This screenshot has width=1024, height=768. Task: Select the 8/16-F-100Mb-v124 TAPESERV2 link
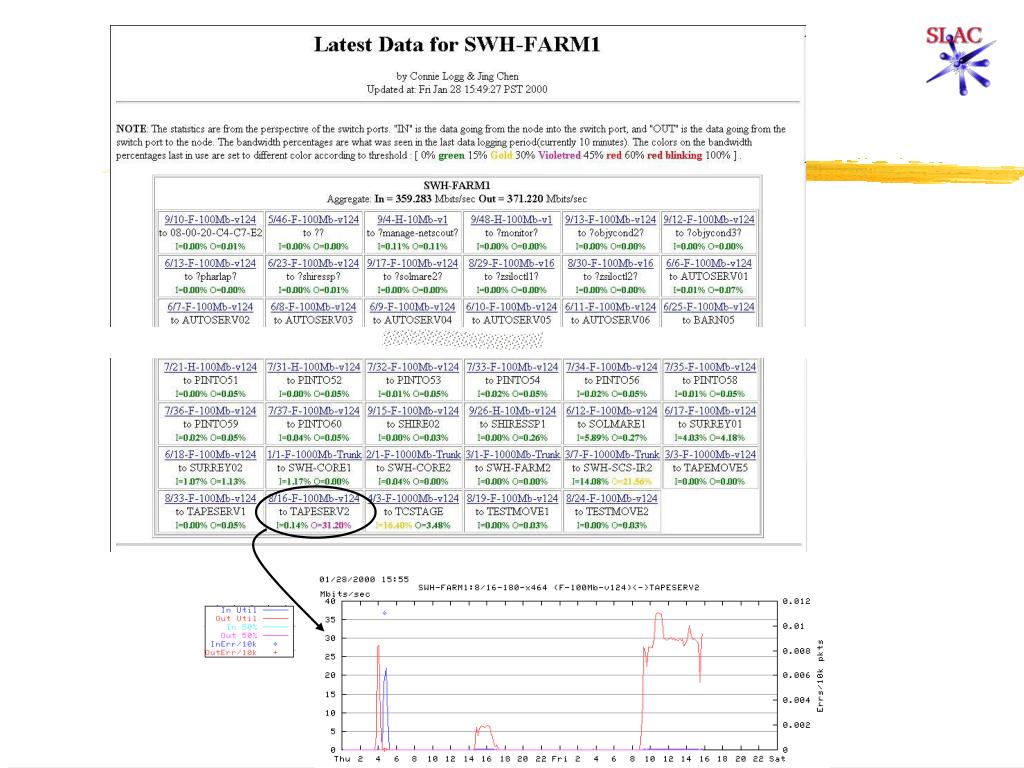[x=313, y=498]
